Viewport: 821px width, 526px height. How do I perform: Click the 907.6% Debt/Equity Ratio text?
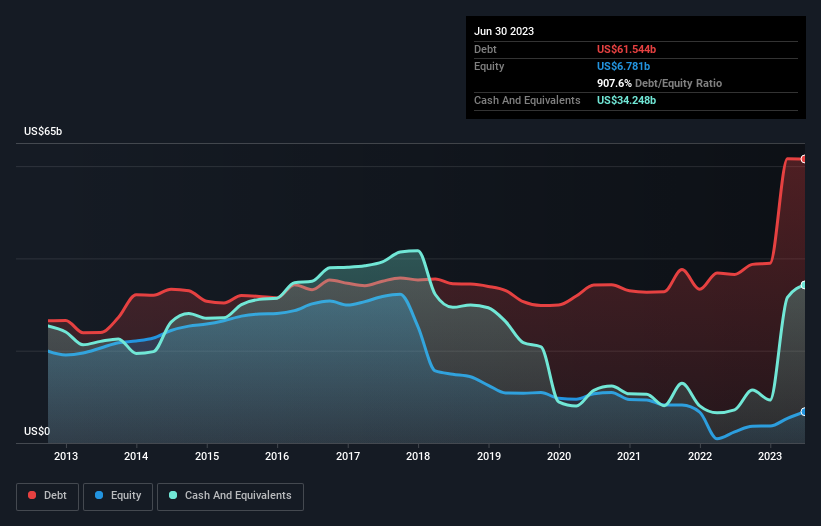(659, 83)
